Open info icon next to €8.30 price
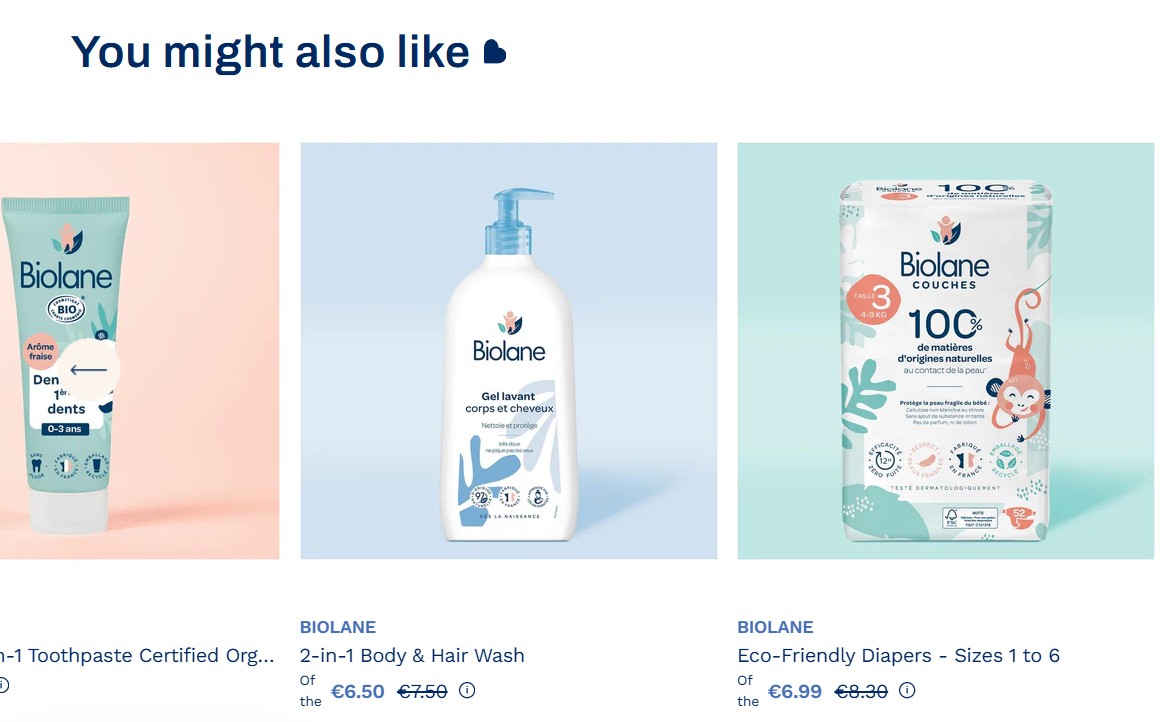This screenshot has width=1167, height=722. point(907,690)
